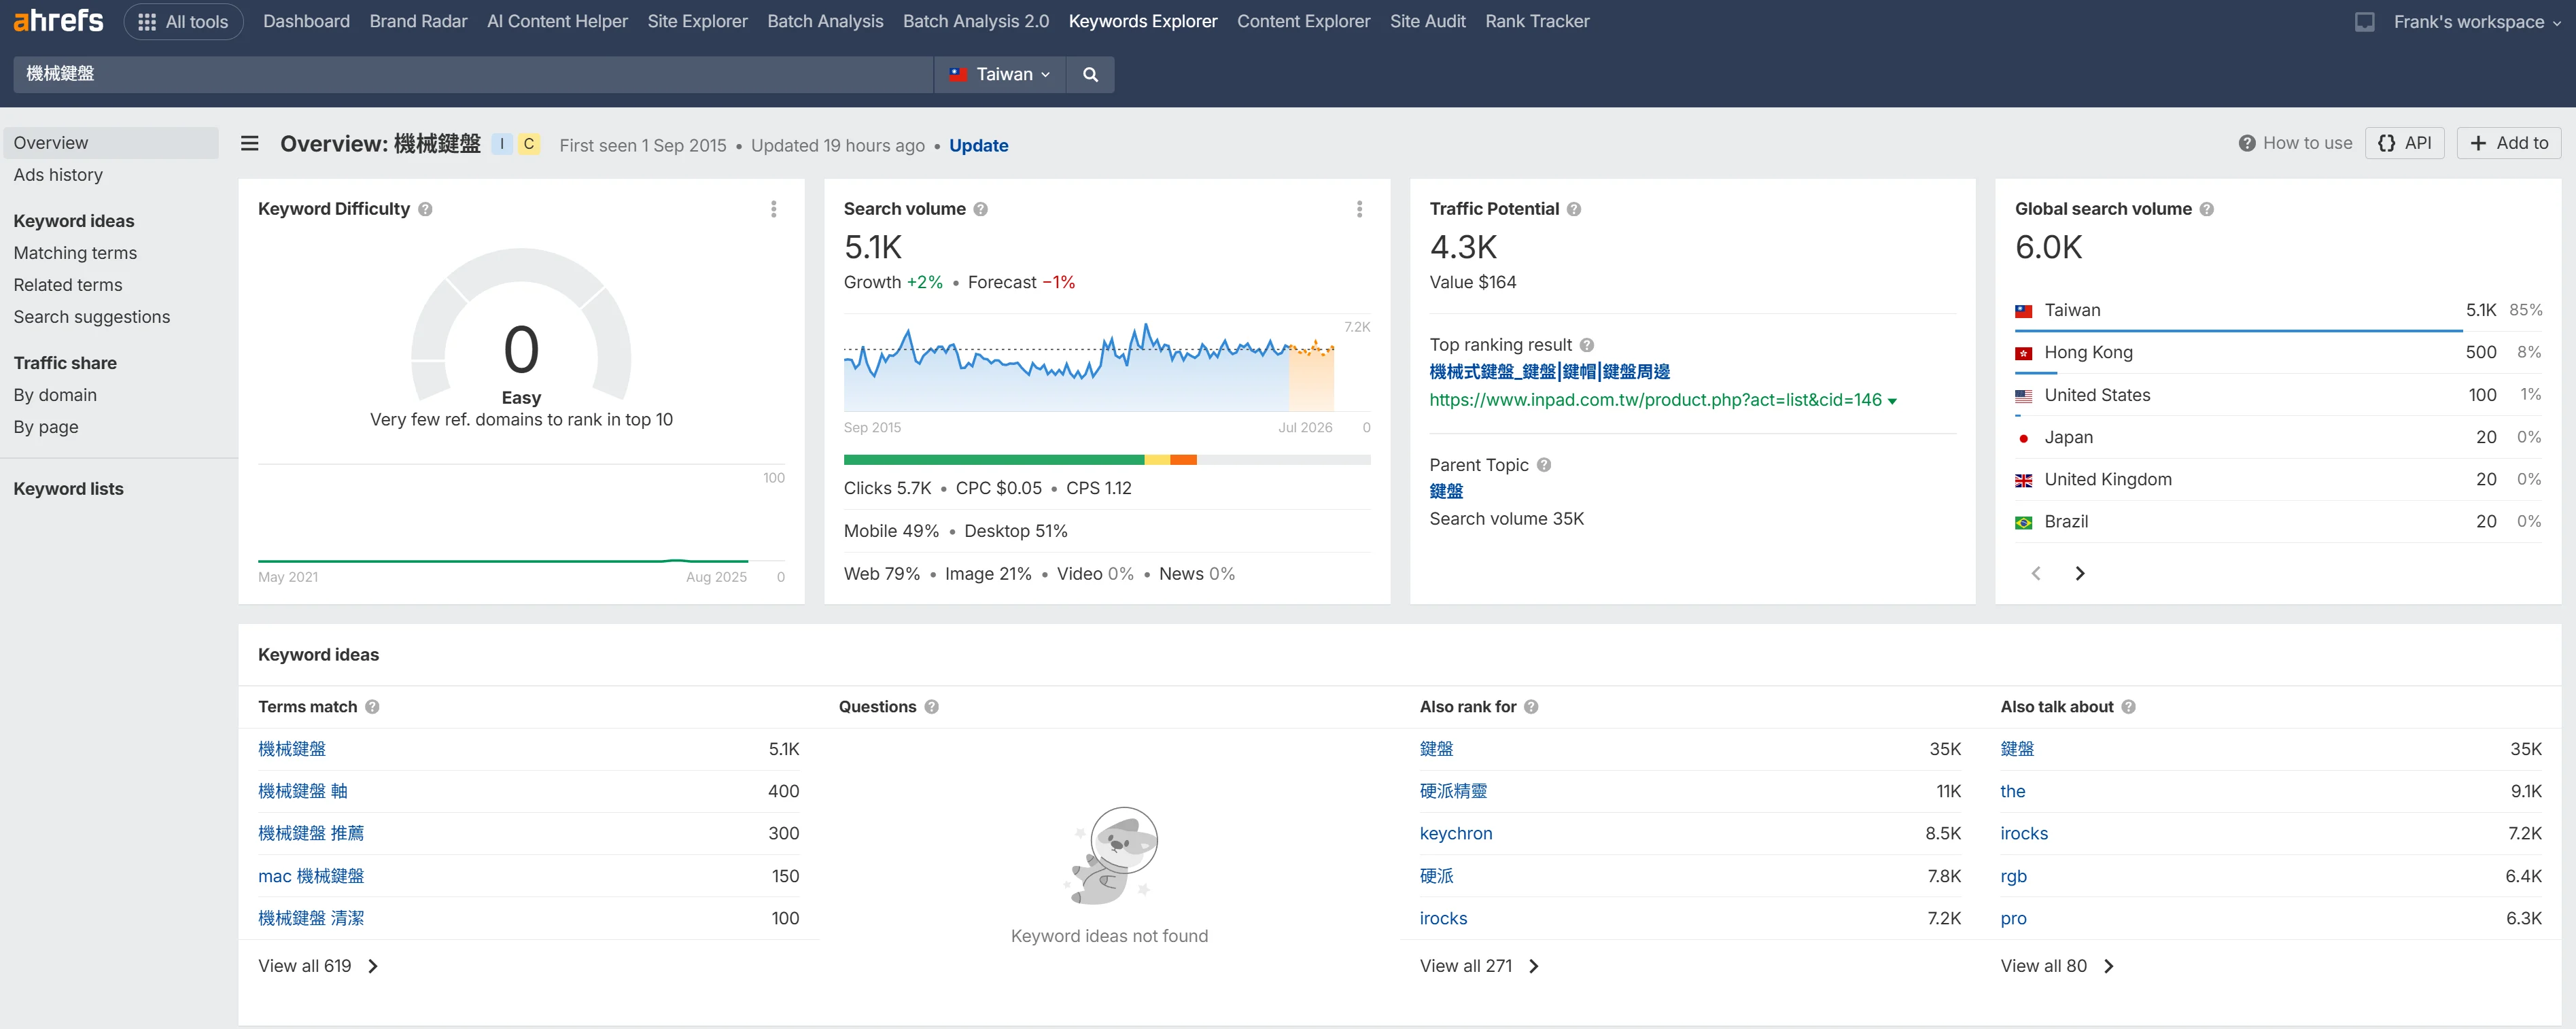Open the All tools grid menu
The width and height of the screenshot is (2576, 1029).
[183, 21]
